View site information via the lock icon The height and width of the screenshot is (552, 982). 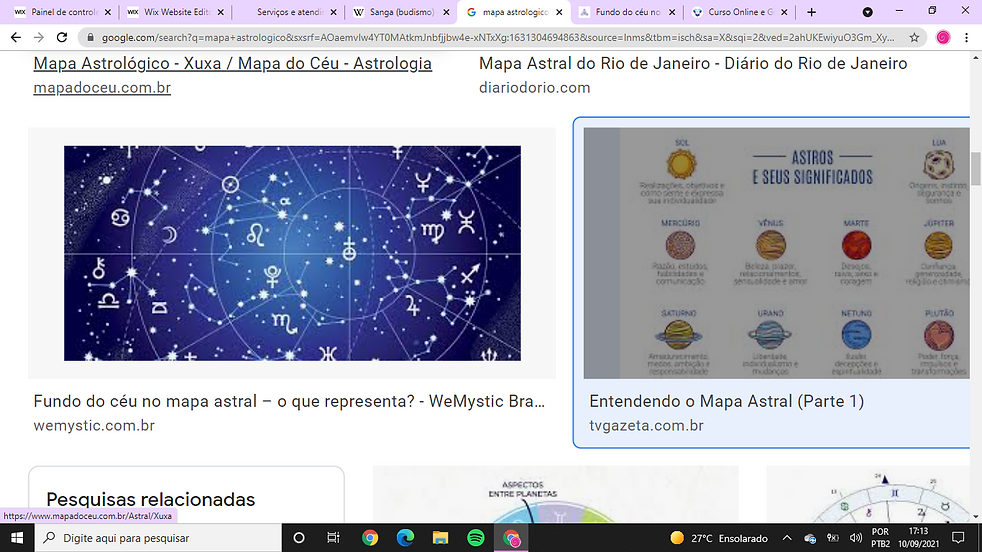[x=90, y=38]
